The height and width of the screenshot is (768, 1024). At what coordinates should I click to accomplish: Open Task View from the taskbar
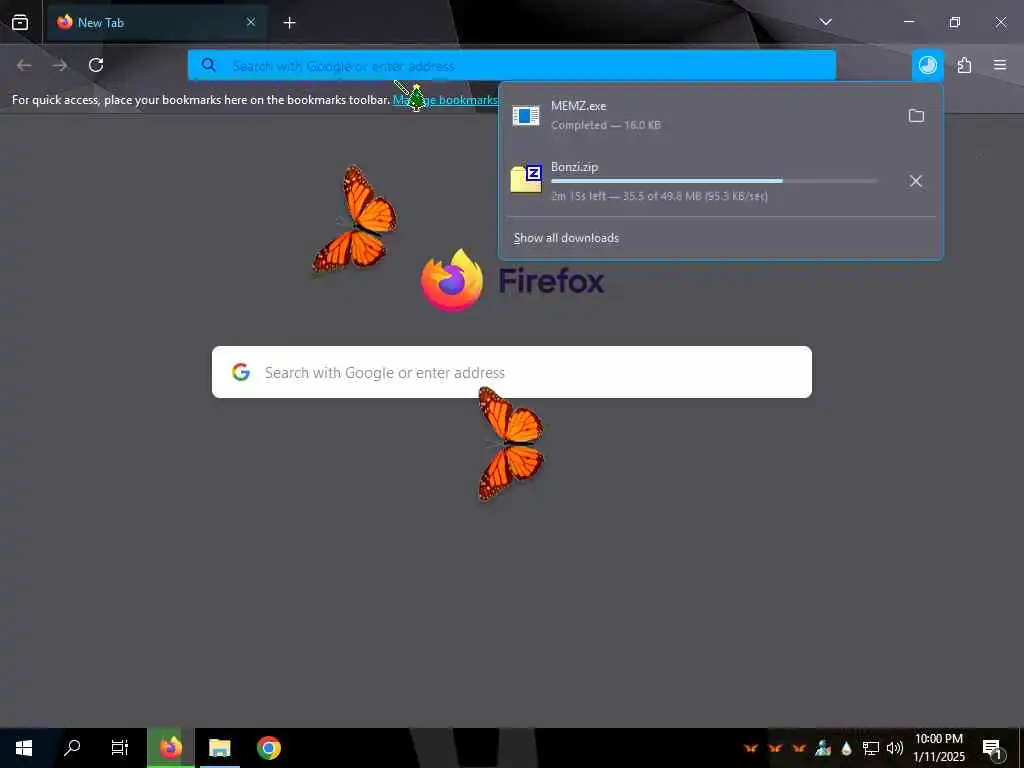point(120,748)
